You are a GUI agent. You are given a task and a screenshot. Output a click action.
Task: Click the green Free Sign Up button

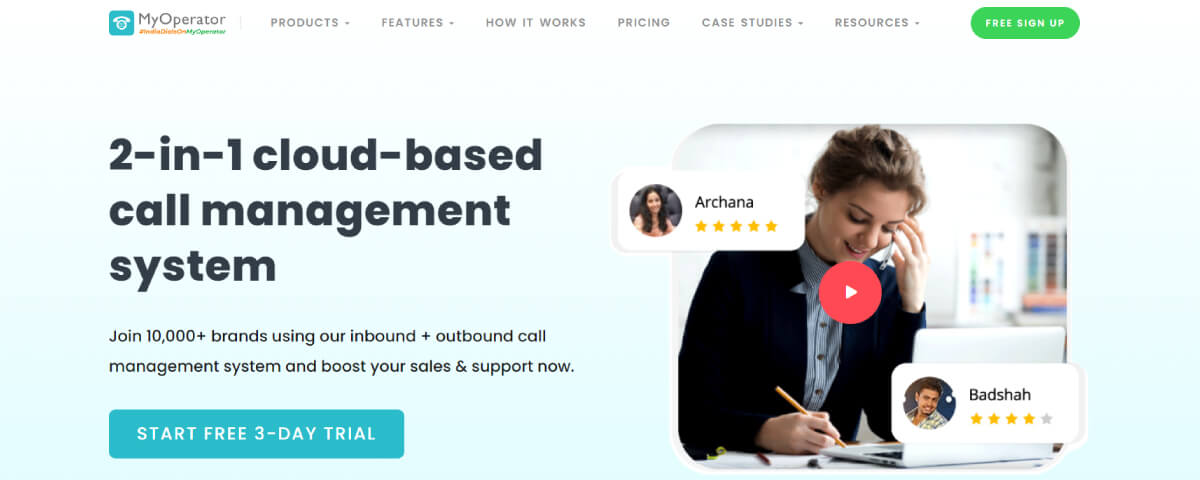pos(1025,22)
